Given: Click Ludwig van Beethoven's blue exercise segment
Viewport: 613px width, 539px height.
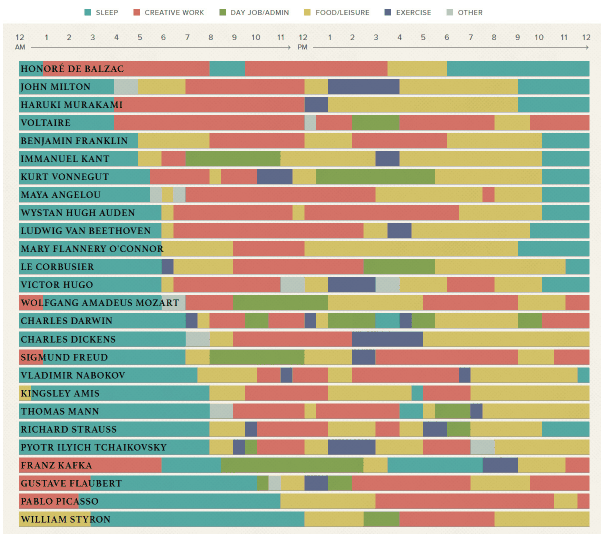Looking at the screenshot, I should pyautogui.click(x=399, y=231).
